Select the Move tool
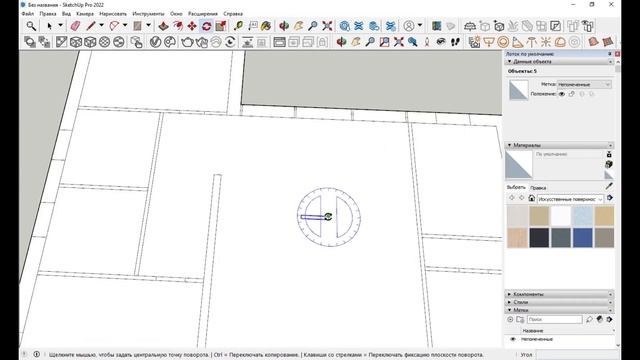This screenshot has width=640, height=360. tap(192, 26)
